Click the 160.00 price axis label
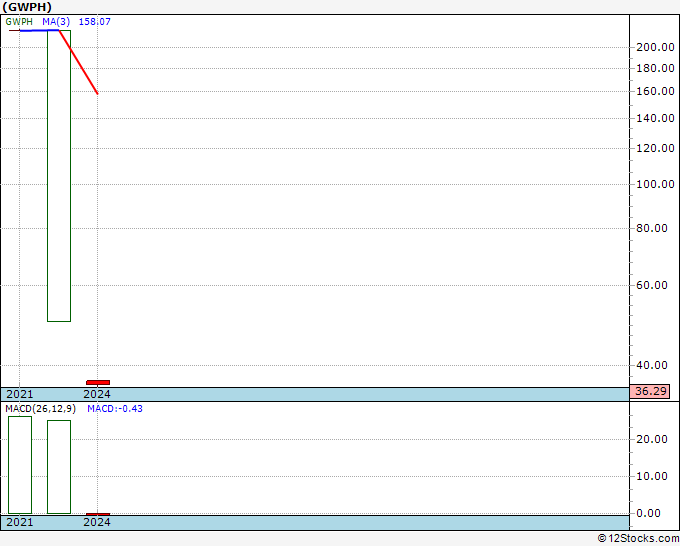This screenshot has height=546, width=680. (x=655, y=91)
